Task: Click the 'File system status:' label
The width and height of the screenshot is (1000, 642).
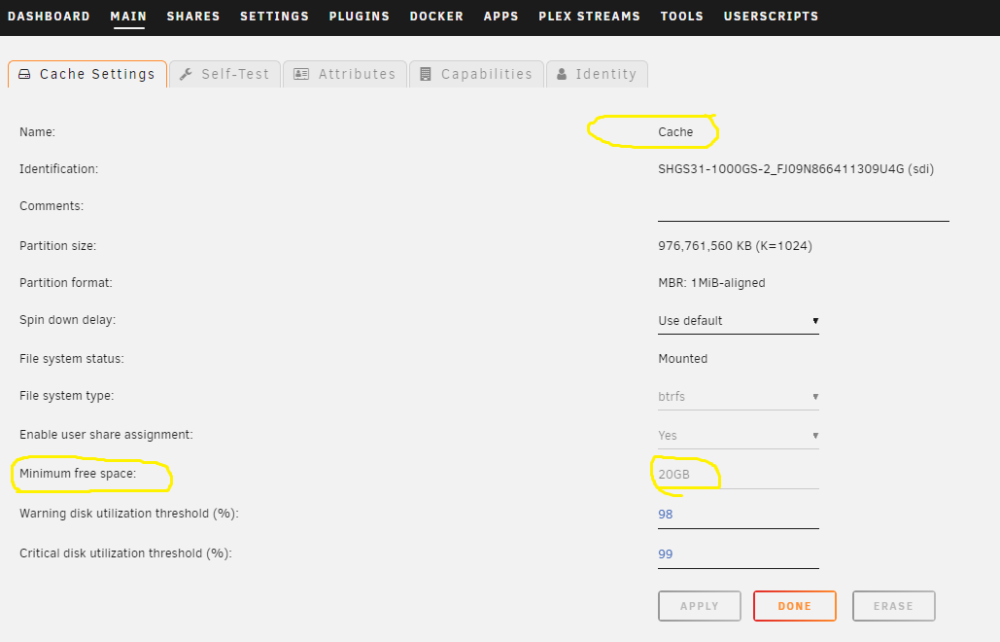Action: coord(71,359)
